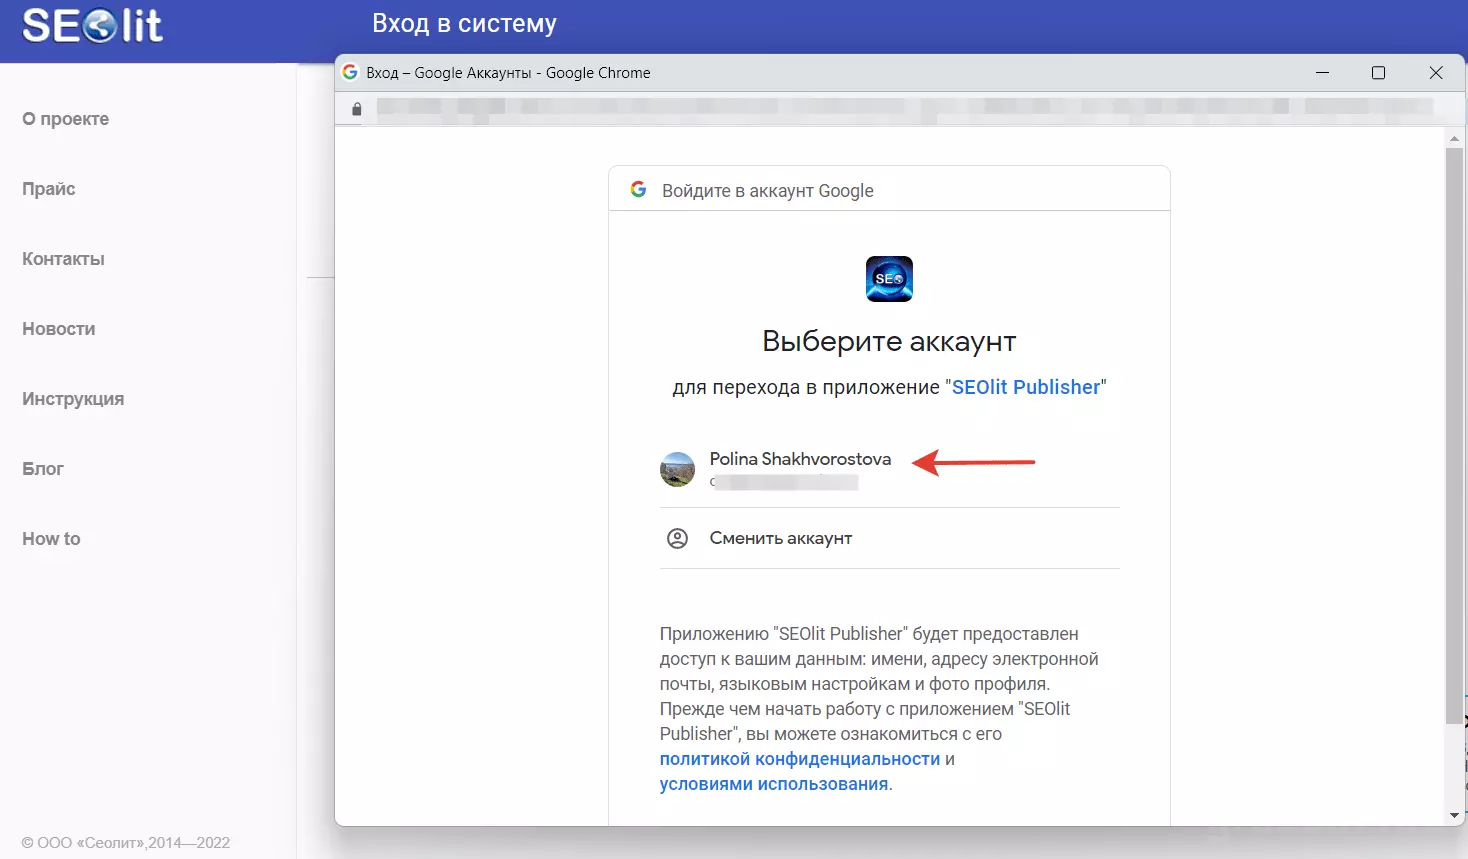Image resolution: width=1468 pixels, height=859 pixels.
Task: Click the Вход в систему page title
Action: [464, 23]
